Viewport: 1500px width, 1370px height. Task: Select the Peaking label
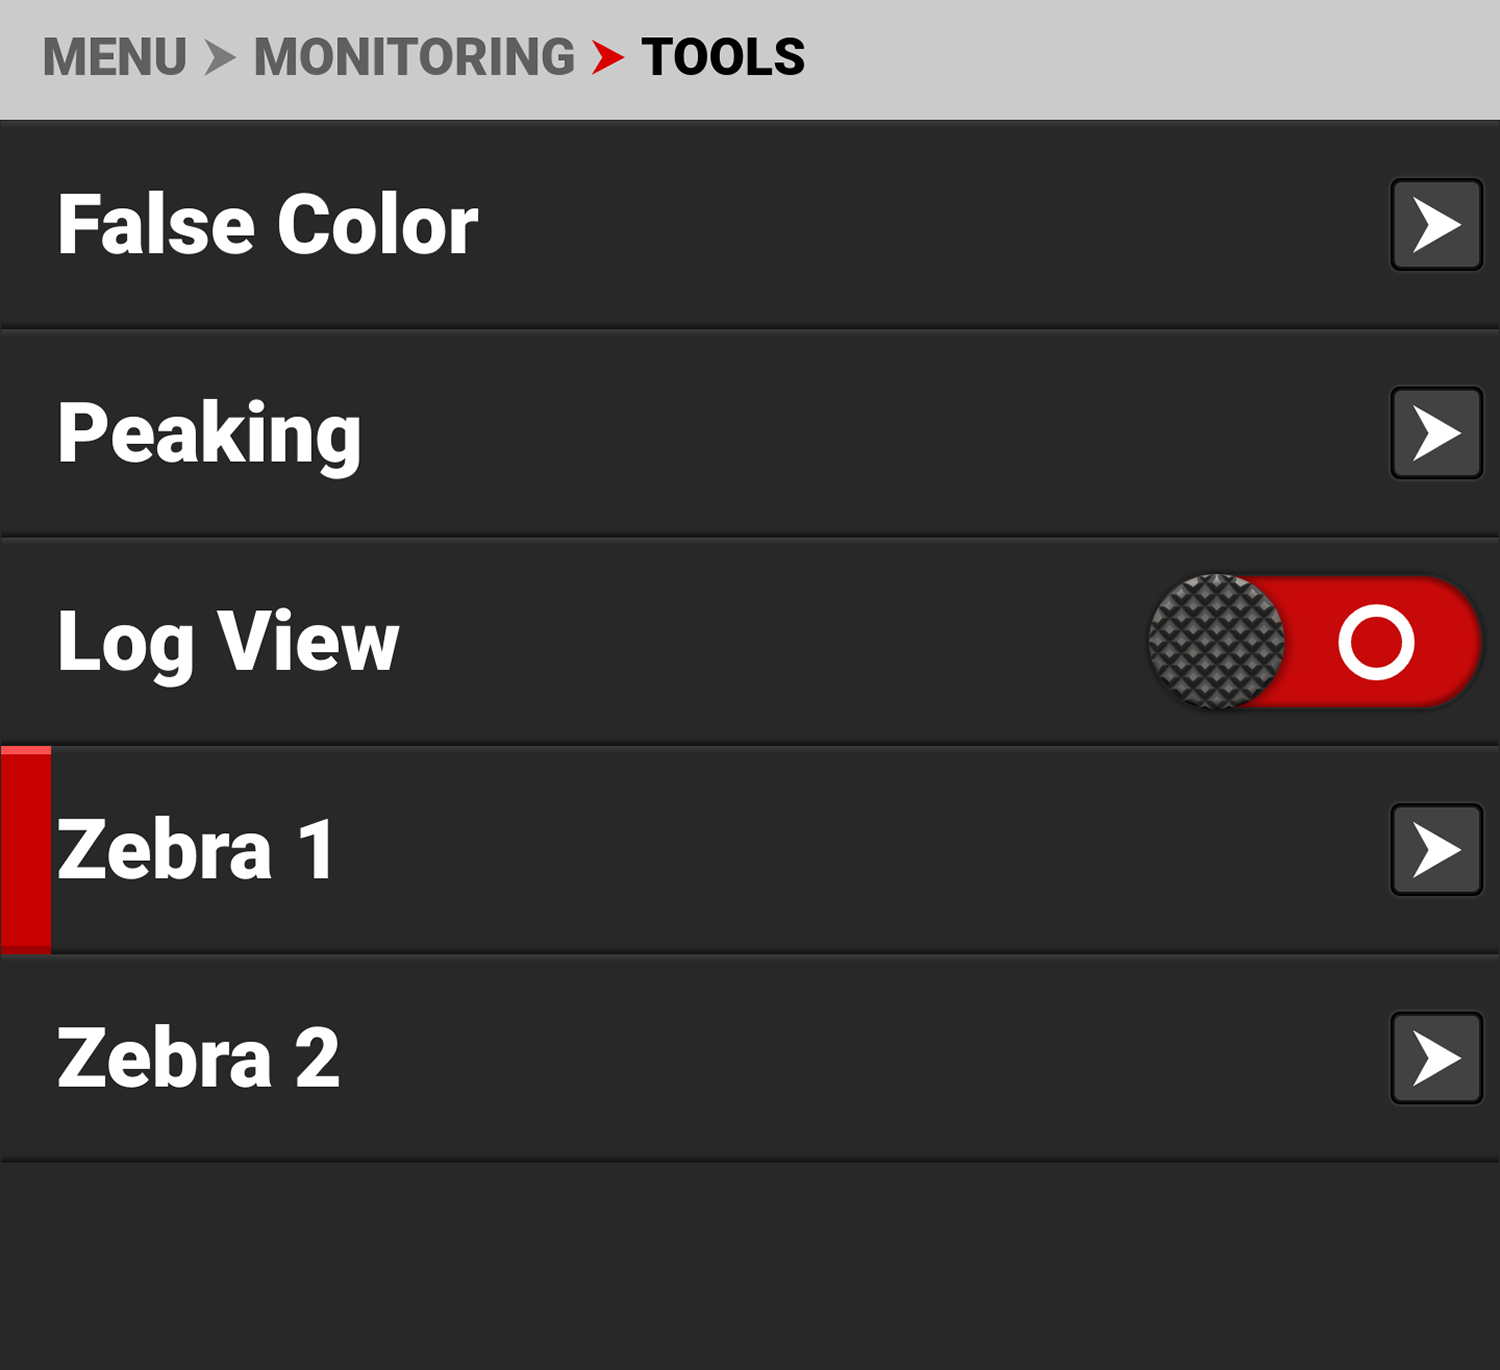(209, 433)
